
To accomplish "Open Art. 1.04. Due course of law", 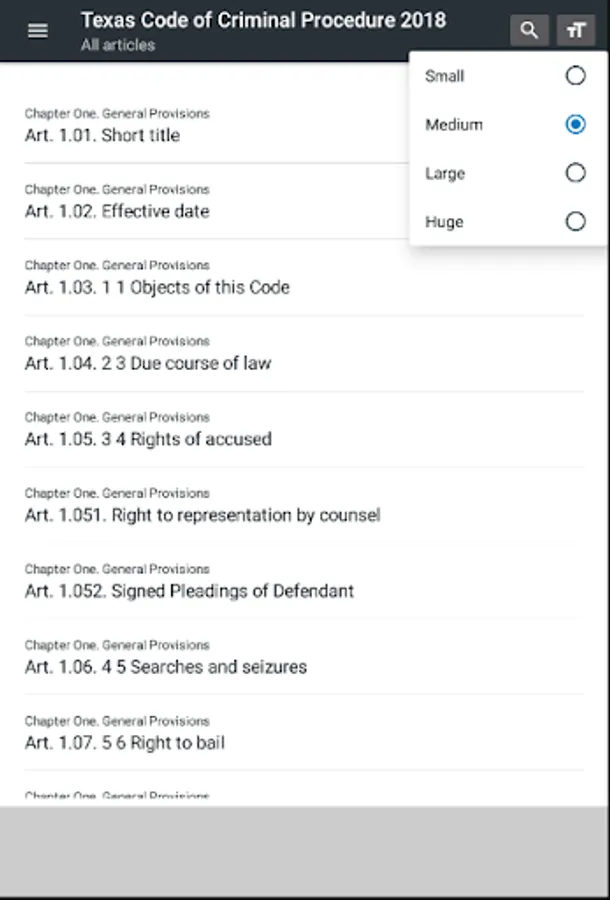I will point(148,363).
